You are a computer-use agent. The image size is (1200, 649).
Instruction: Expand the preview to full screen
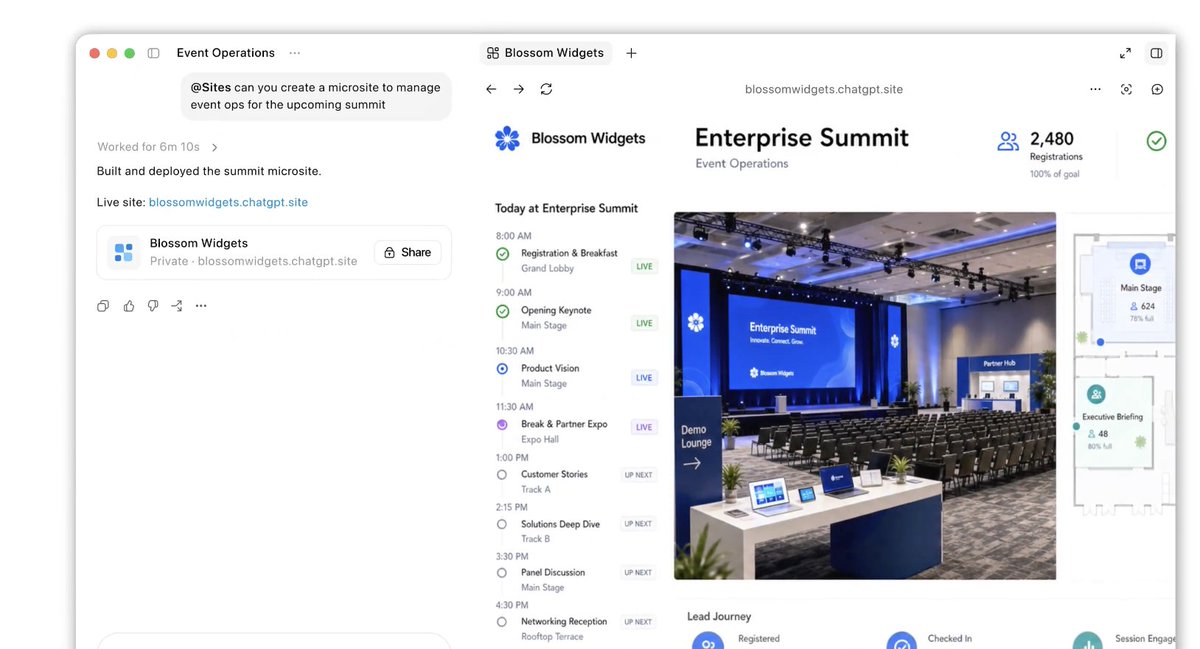tap(1125, 53)
